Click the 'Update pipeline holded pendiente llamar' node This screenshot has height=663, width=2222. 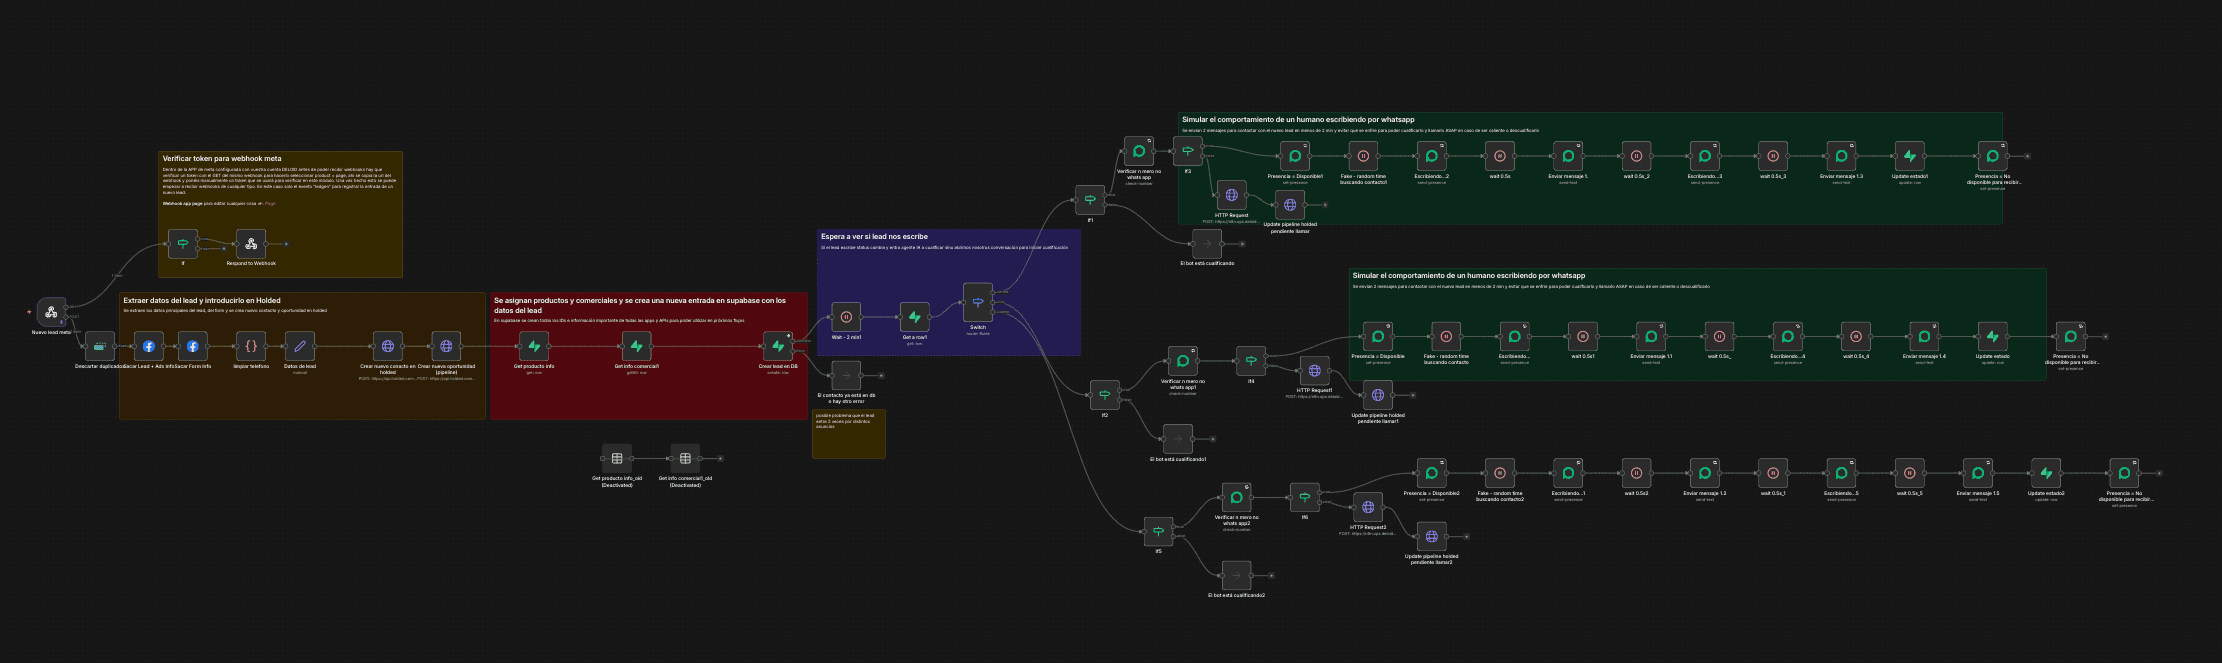click(1290, 205)
